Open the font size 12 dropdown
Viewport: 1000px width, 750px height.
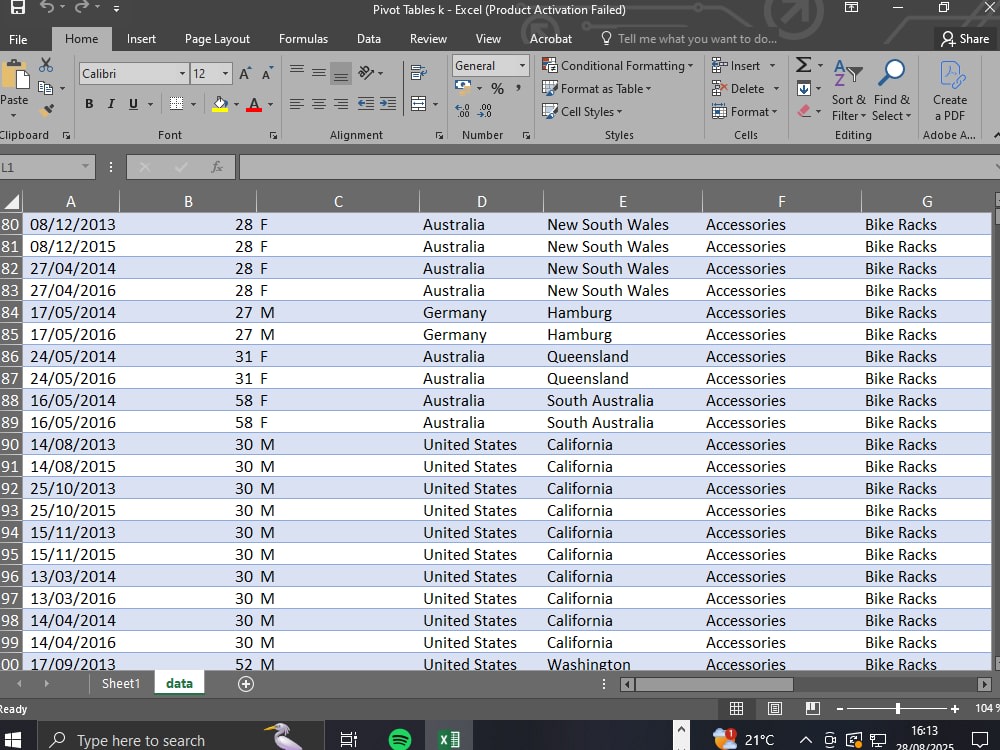(225, 73)
